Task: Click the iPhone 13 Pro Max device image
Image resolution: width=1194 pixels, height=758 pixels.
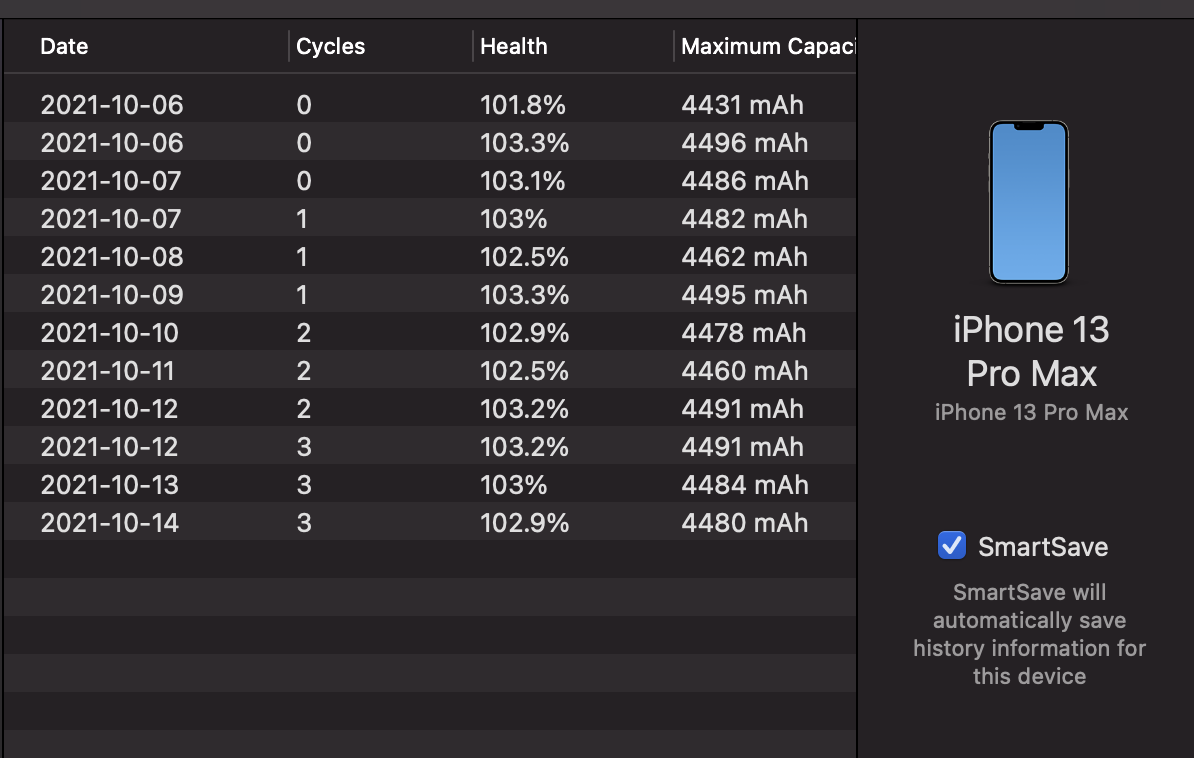Action: point(1029,203)
